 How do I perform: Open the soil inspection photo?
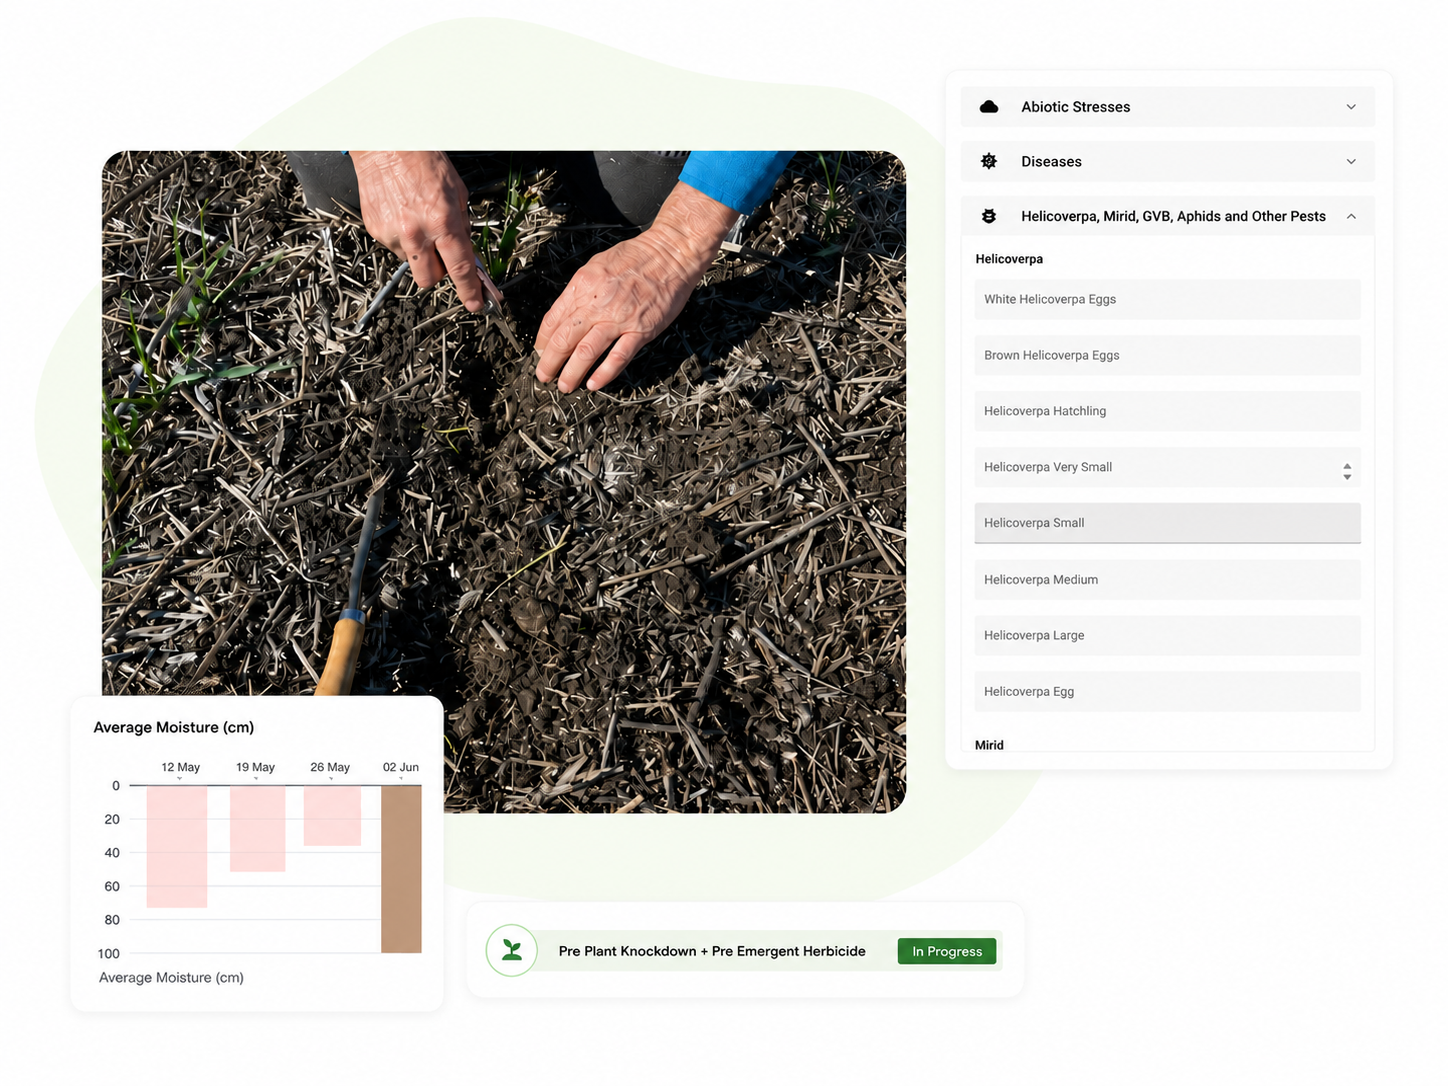pyautogui.click(x=504, y=482)
